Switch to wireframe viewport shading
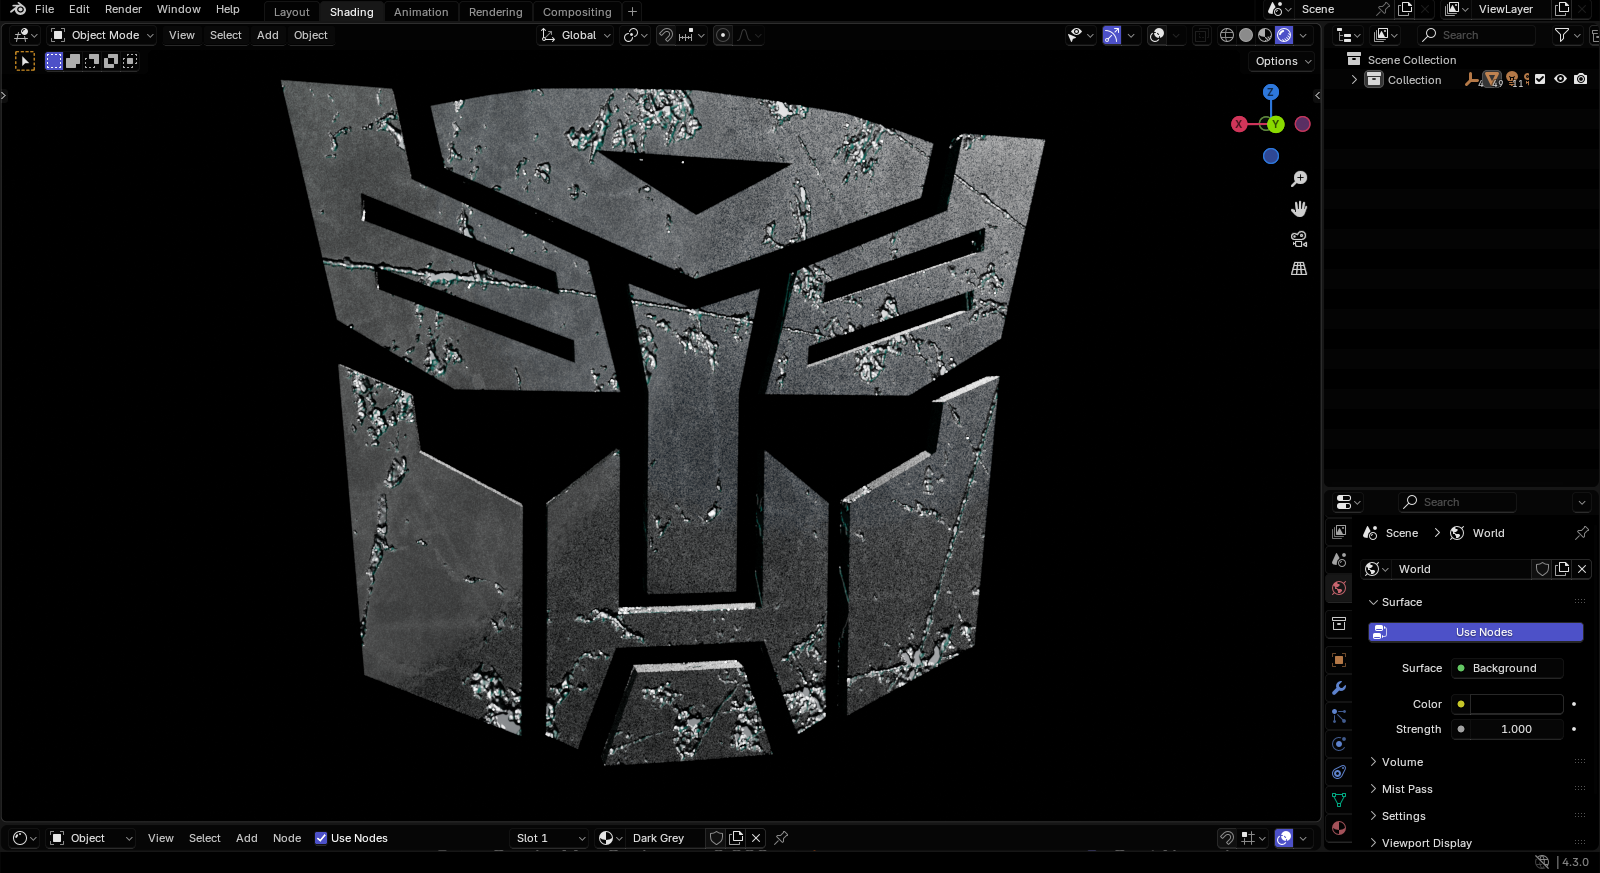This screenshot has width=1600, height=873. click(x=1227, y=35)
